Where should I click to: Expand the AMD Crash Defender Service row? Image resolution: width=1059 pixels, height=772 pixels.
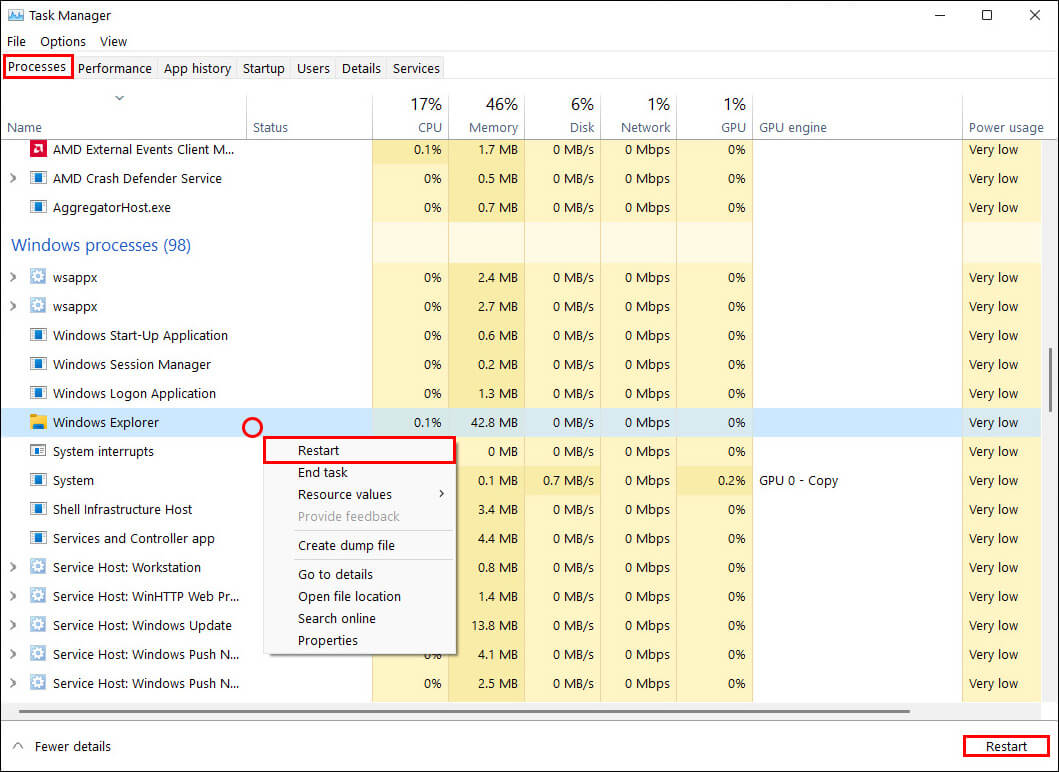point(13,178)
